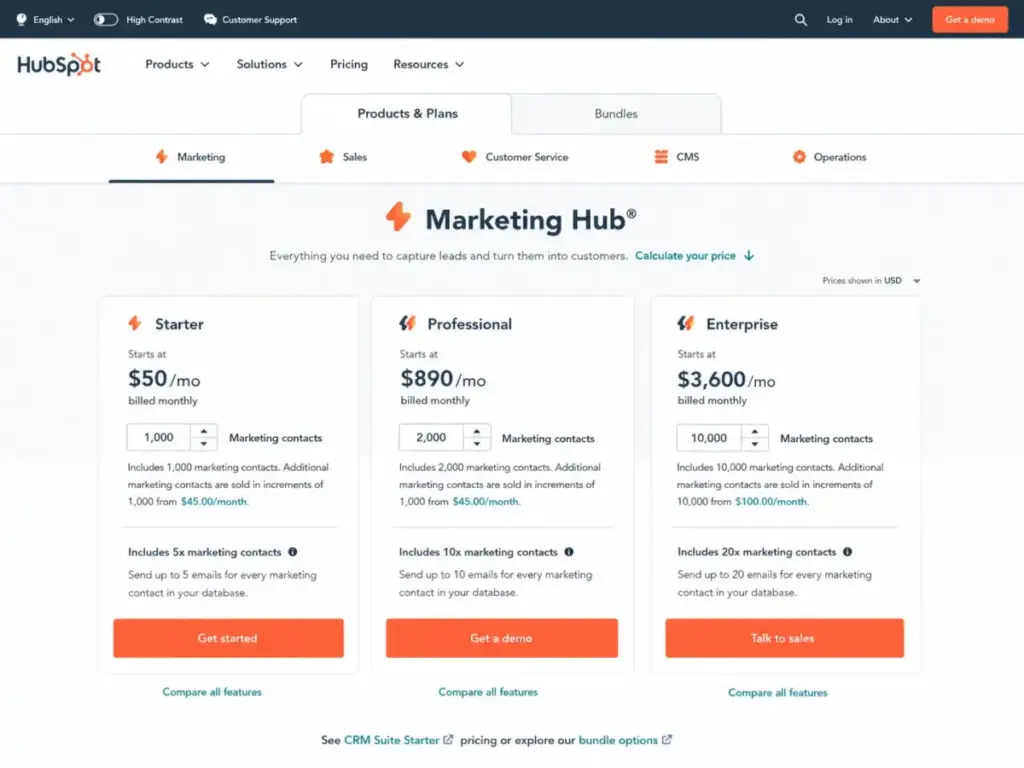1024x768 pixels.
Task: Compare all features under the Professional plan
Action: pyautogui.click(x=488, y=692)
